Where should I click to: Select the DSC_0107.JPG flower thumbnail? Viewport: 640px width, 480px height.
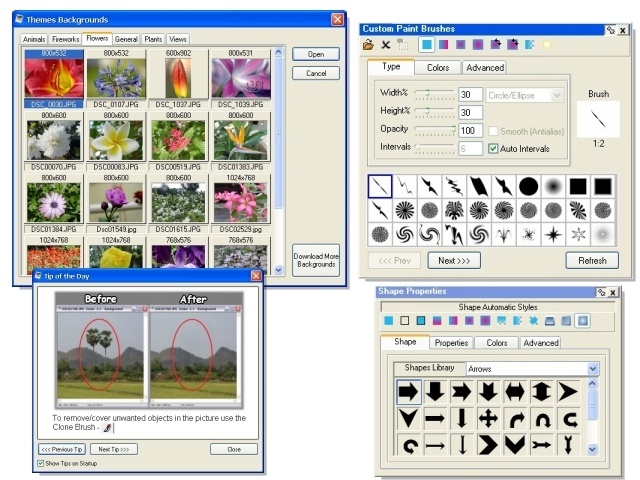116,78
